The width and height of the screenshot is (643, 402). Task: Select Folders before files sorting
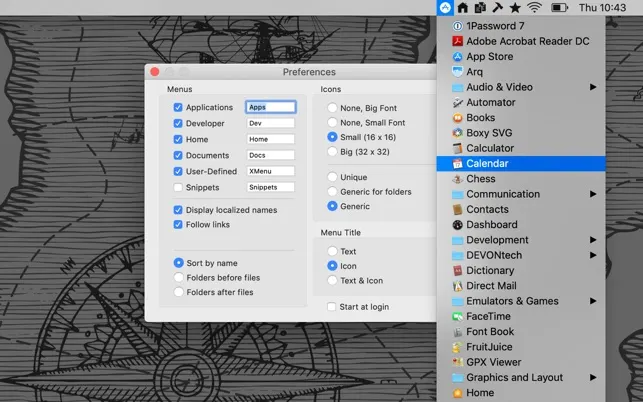[x=178, y=277]
